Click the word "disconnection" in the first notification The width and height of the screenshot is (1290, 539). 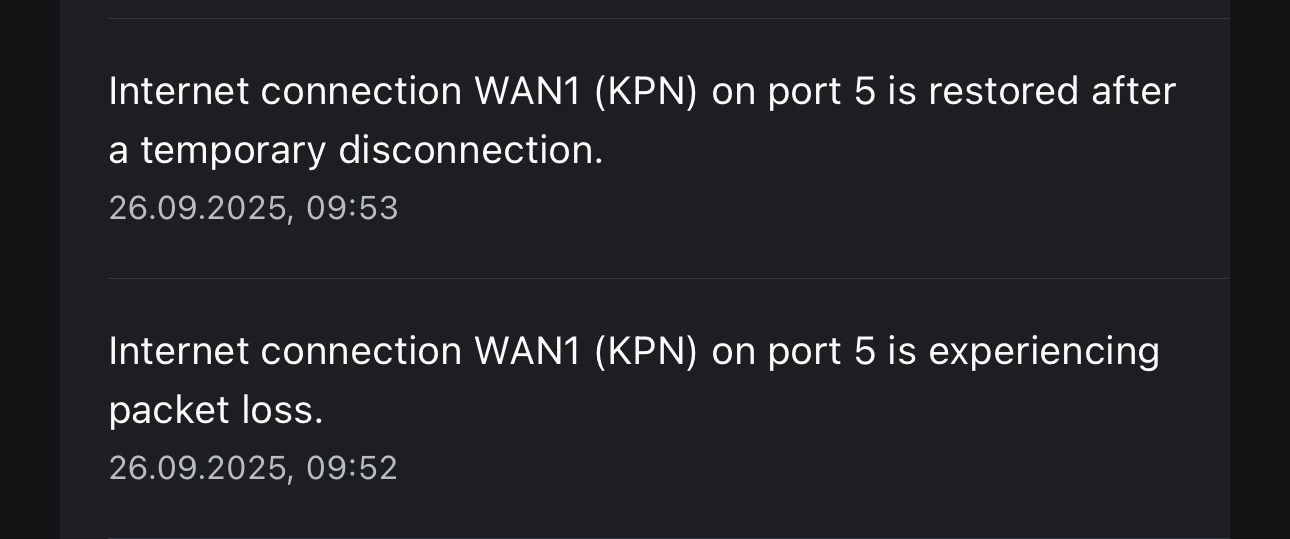coord(468,150)
